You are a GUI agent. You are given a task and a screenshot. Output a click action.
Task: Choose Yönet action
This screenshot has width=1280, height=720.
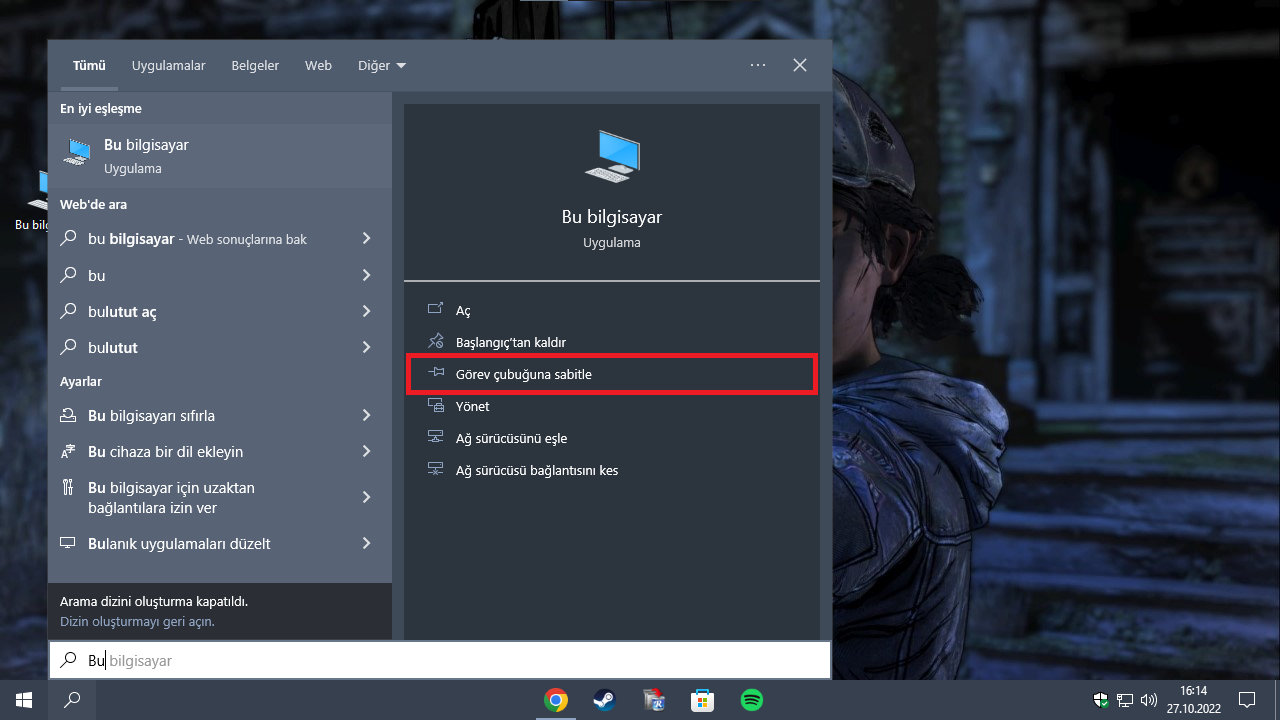pos(612,406)
